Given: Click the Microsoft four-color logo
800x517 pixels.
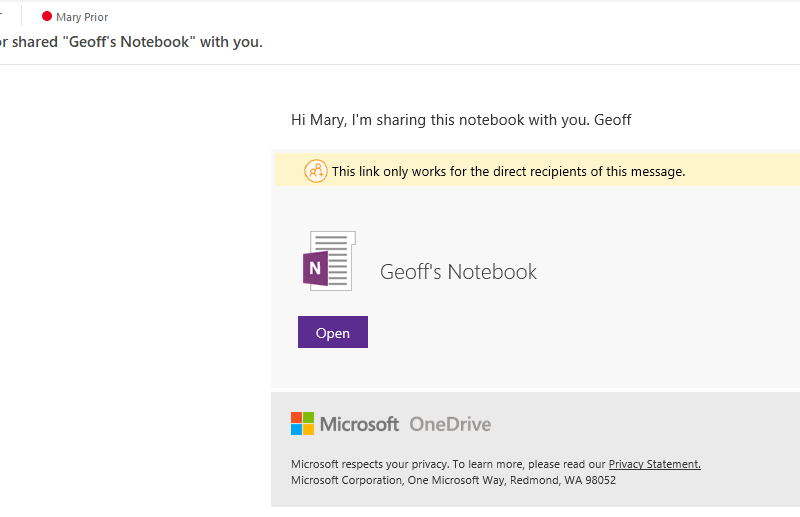Looking at the screenshot, I should point(303,424).
